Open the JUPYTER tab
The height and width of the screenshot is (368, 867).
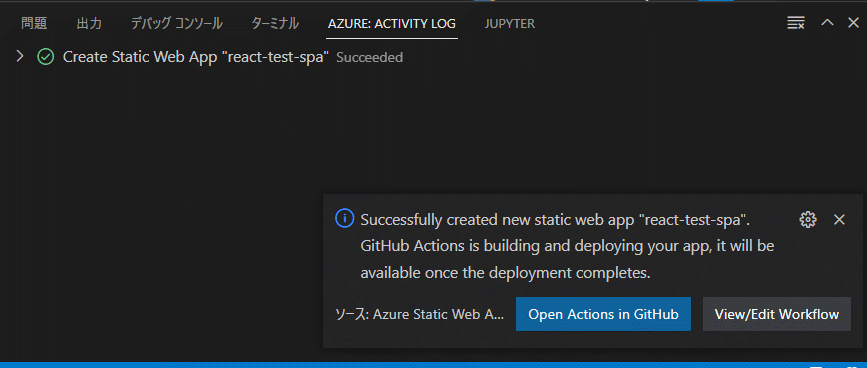(x=510, y=24)
